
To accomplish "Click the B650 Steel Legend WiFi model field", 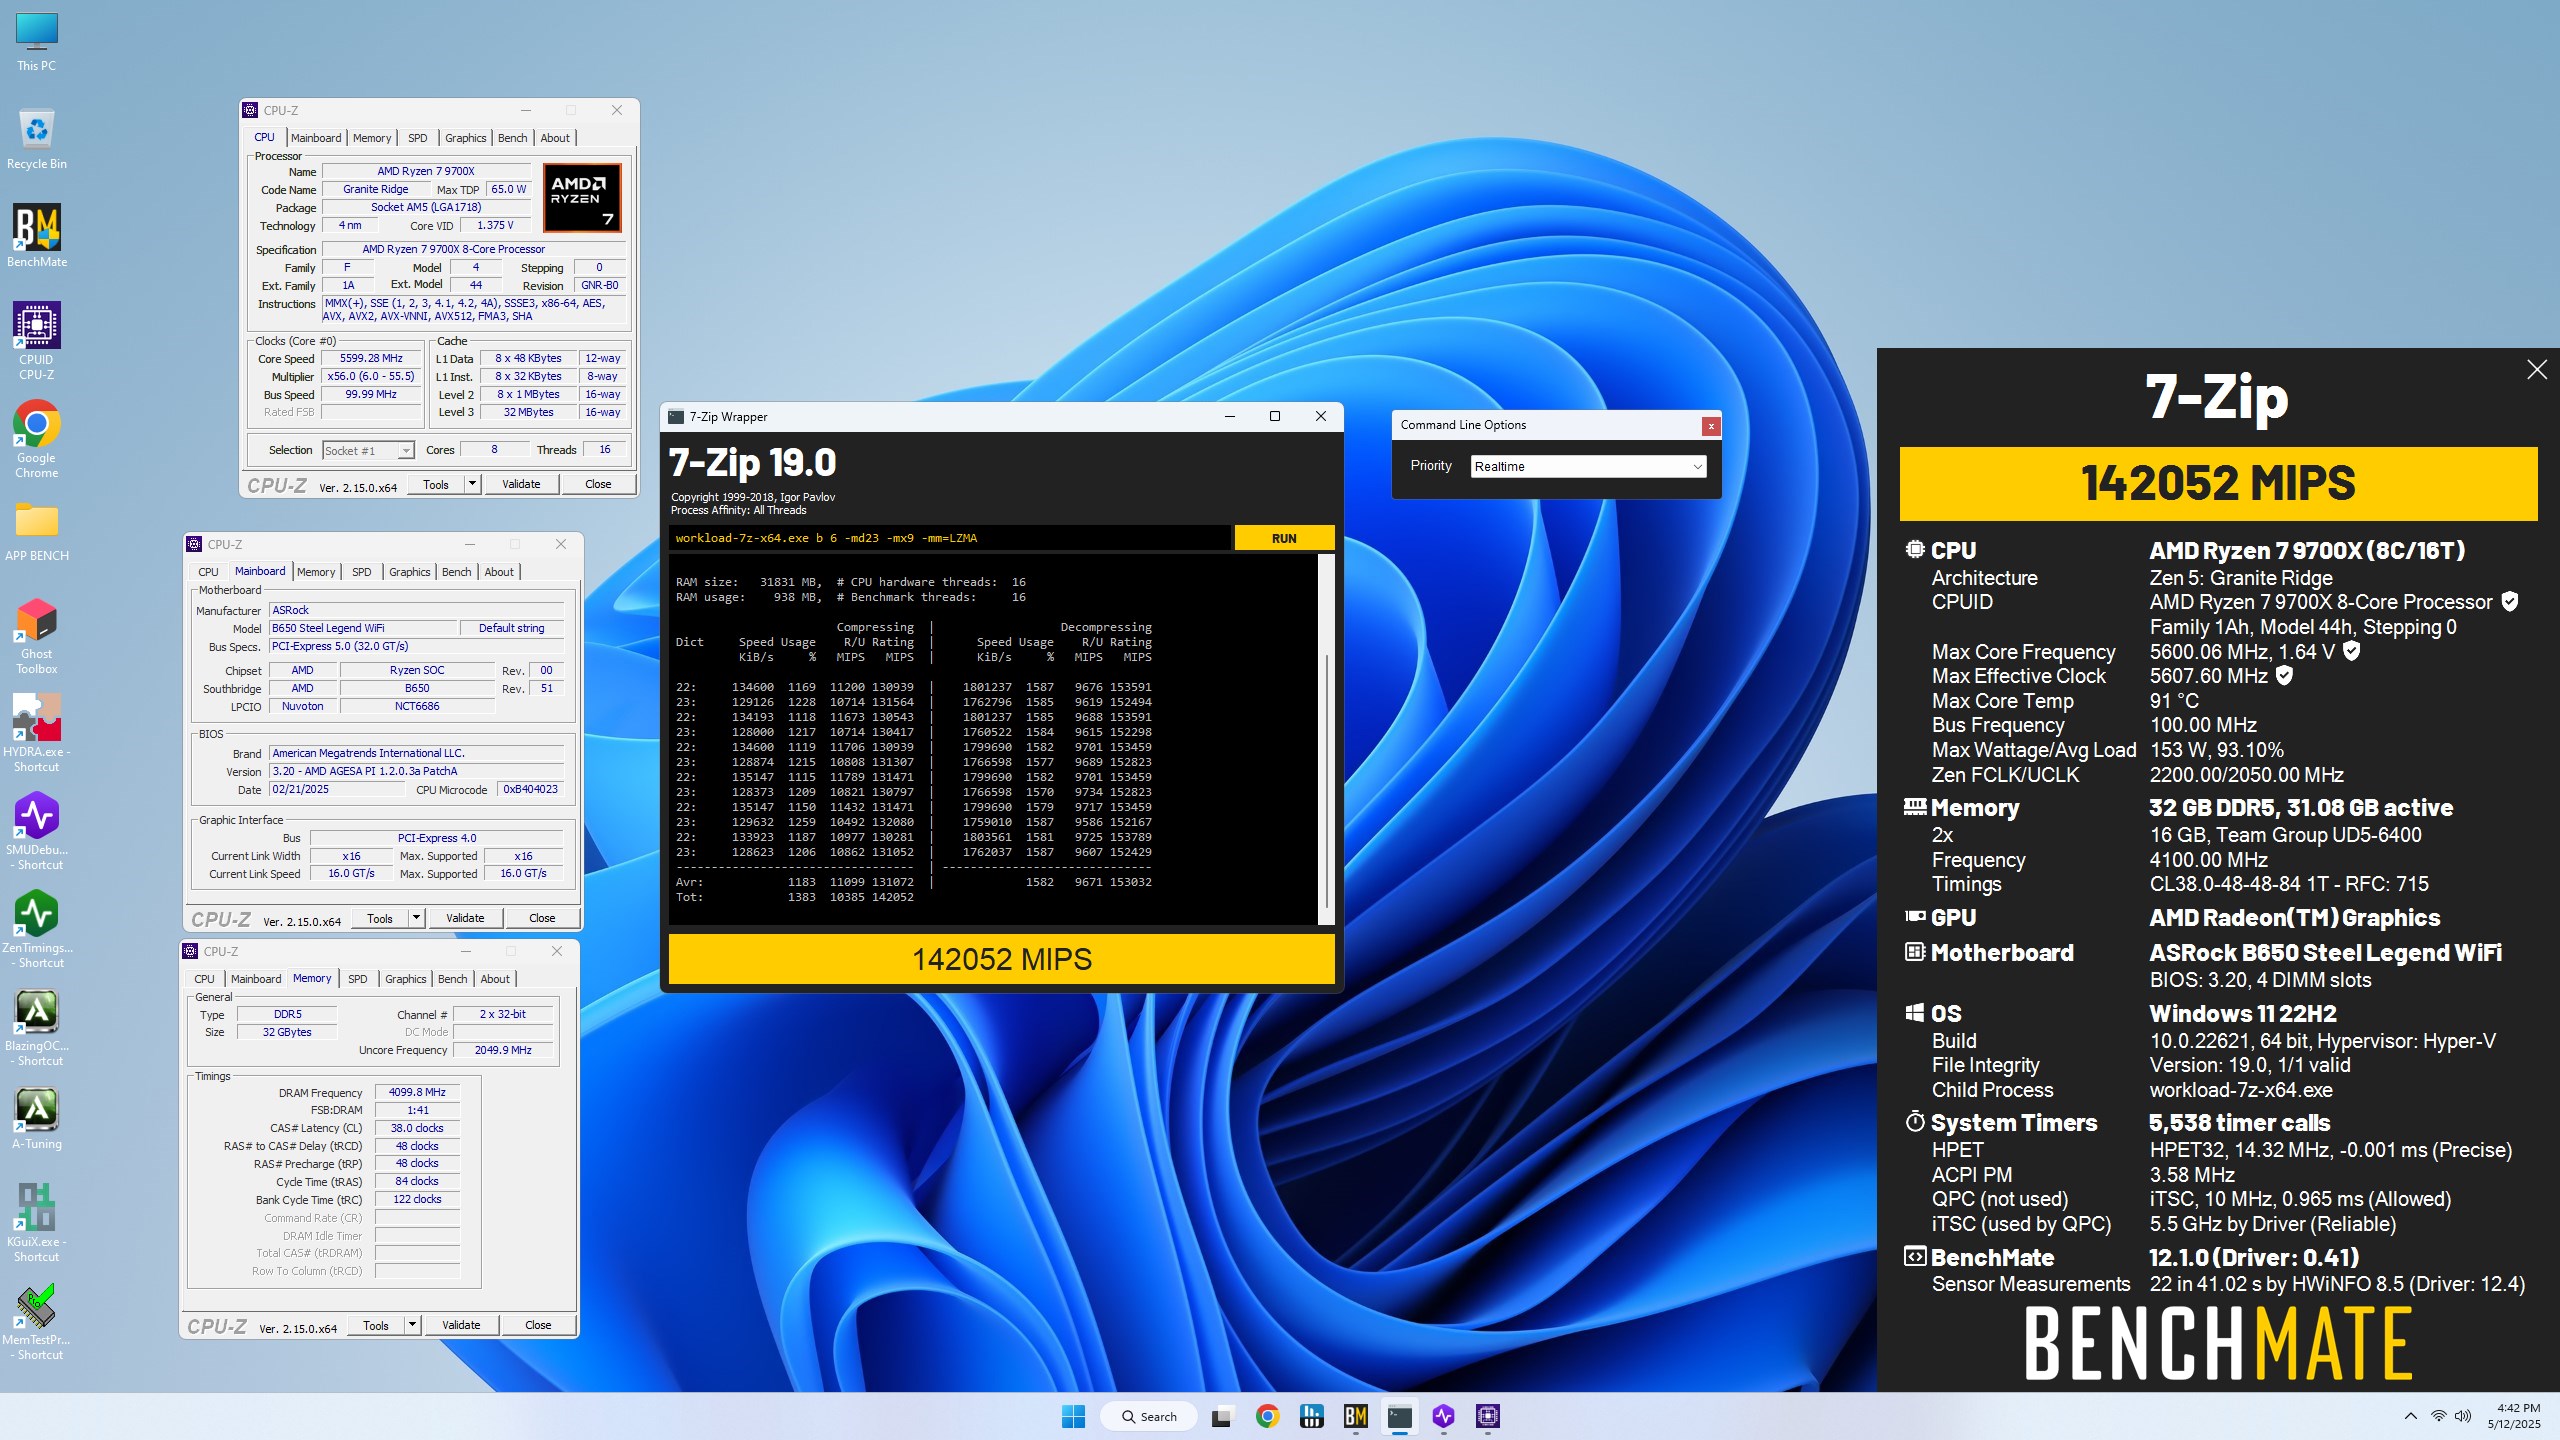I will (x=363, y=628).
